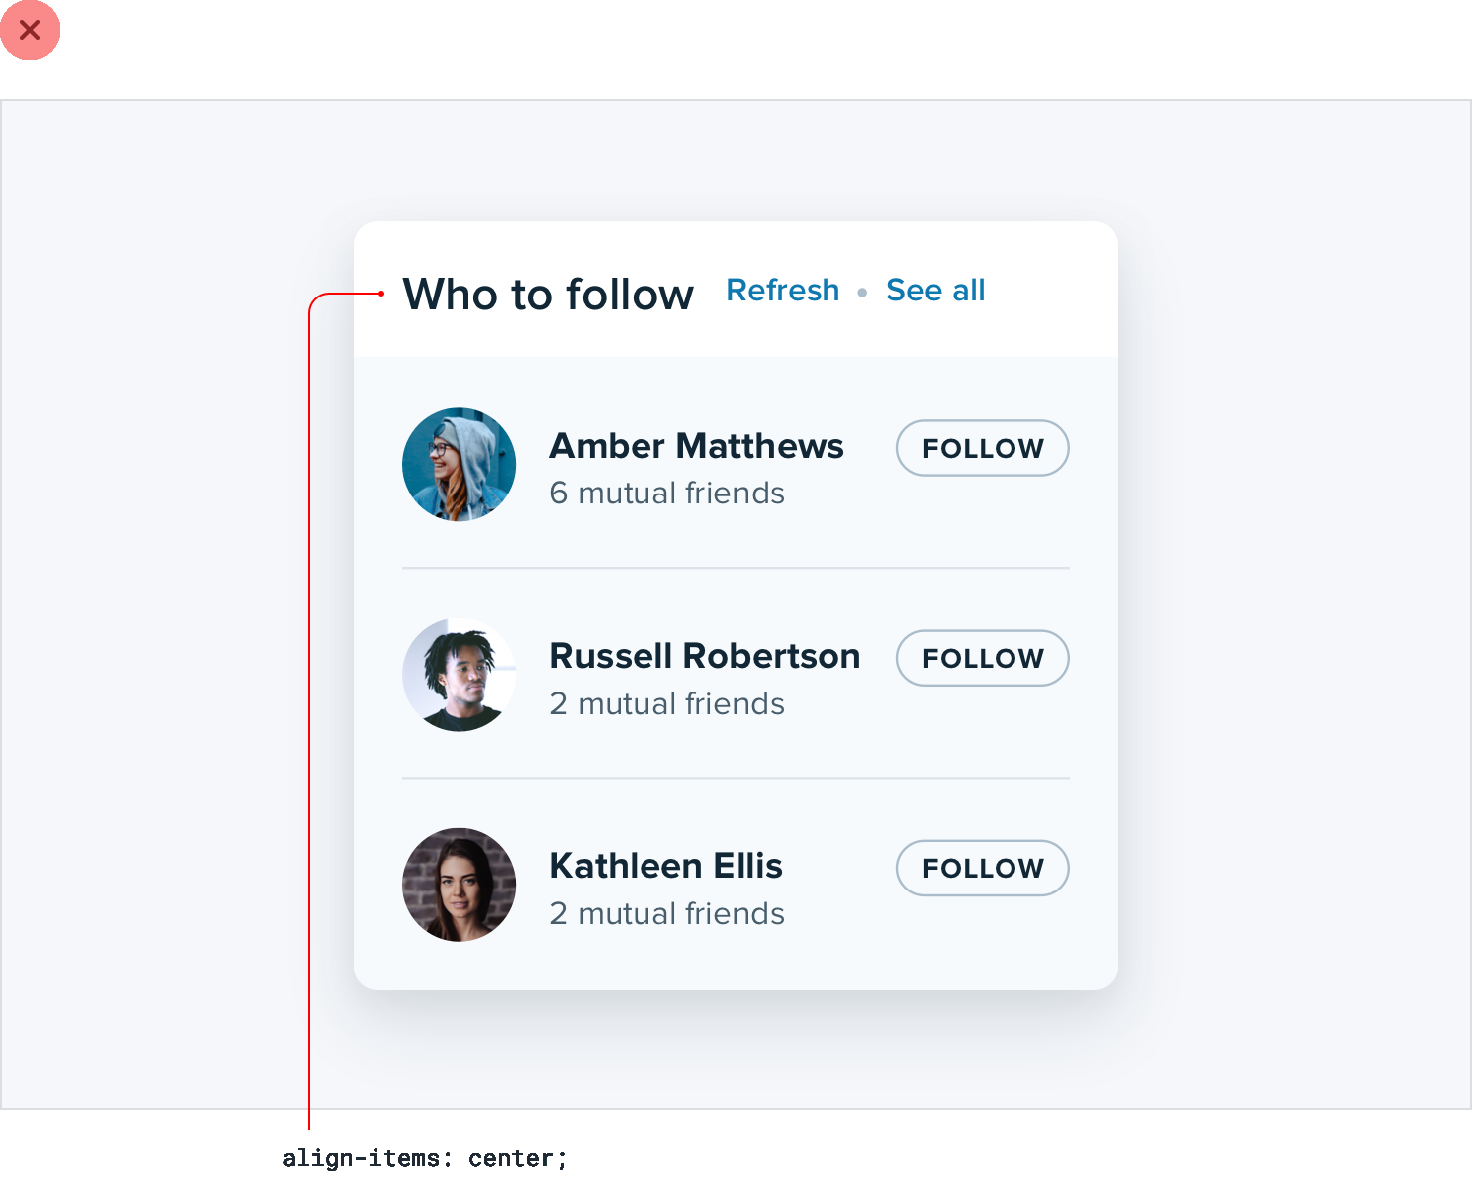This screenshot has height=1186, width=1472.
Task: Click the Who to follow heading
Action: click(x=548, y=295)
